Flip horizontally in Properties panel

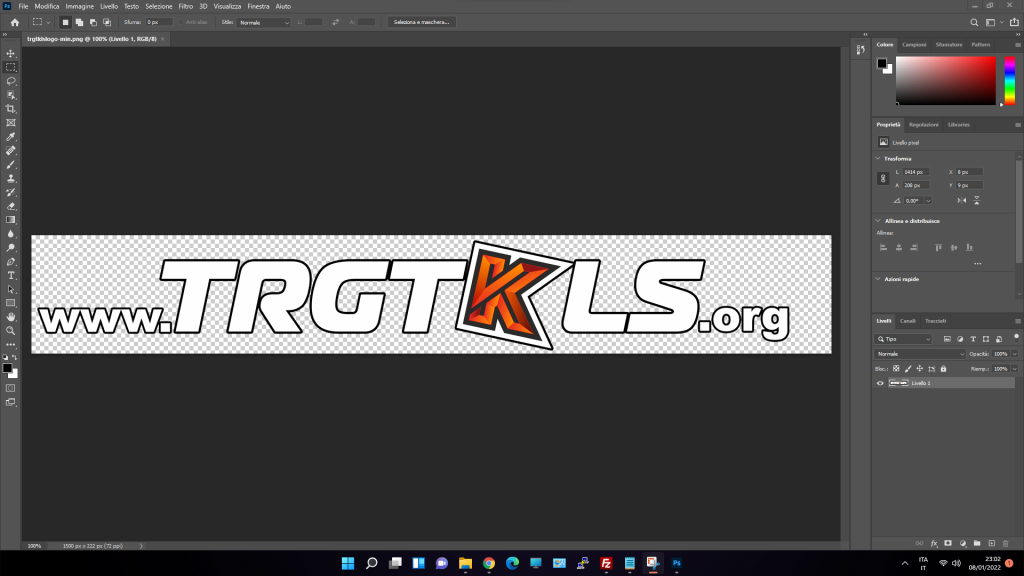pos(960,200)
